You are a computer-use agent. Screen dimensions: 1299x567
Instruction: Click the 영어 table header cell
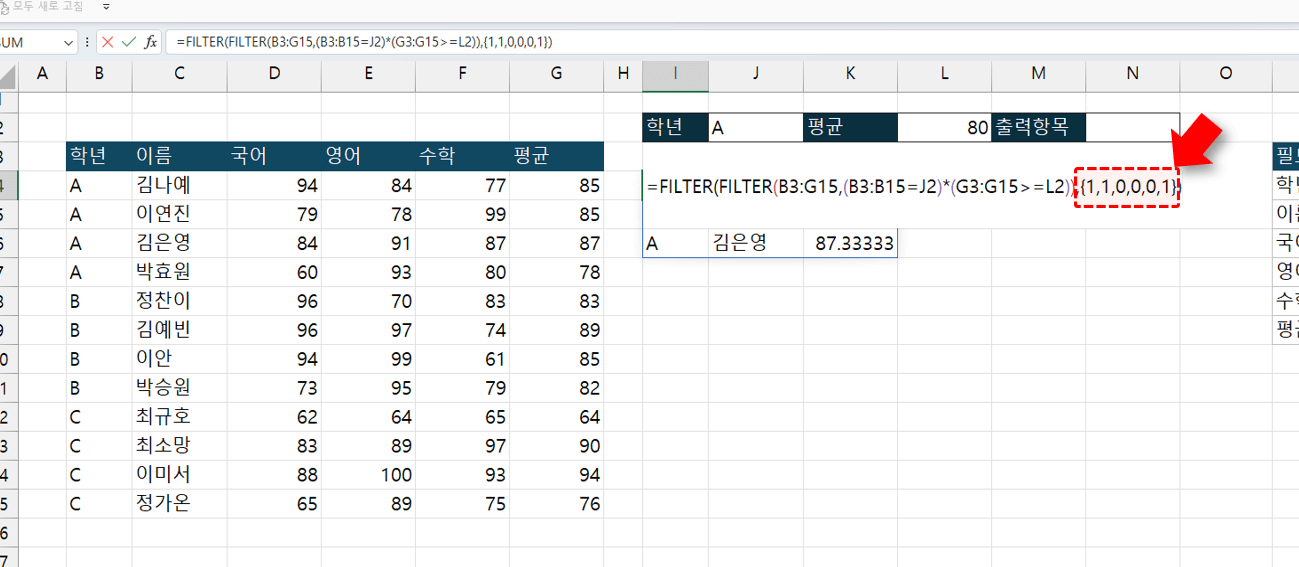click(x=368, y=156)
